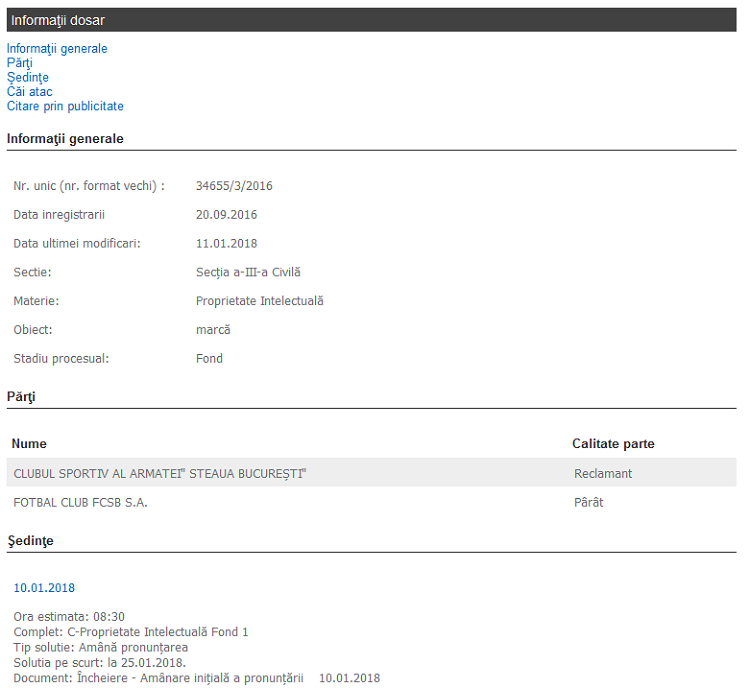
Task: Click the Şedinţe section heading
Action: pos(30,541)
